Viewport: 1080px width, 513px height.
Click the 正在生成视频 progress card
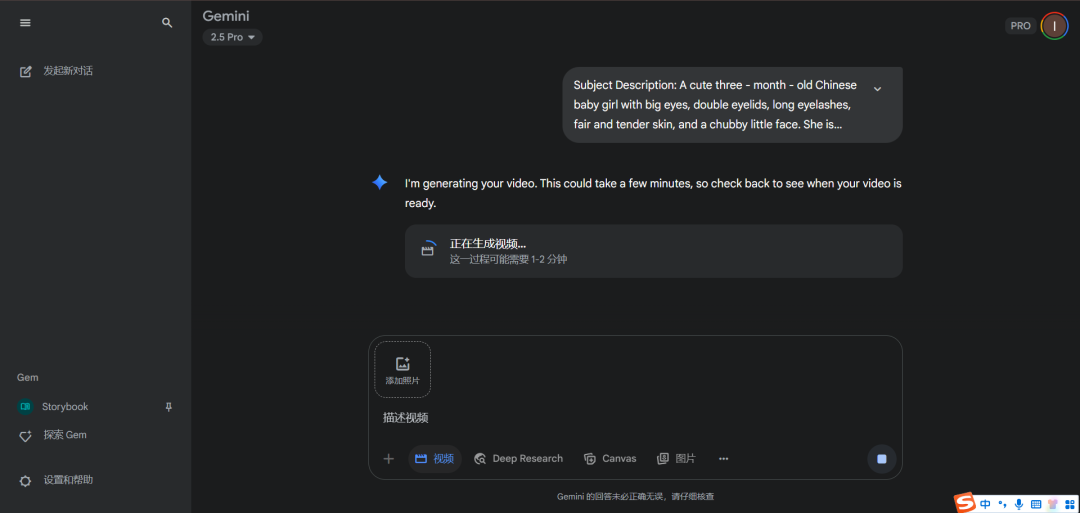point(653,251)
